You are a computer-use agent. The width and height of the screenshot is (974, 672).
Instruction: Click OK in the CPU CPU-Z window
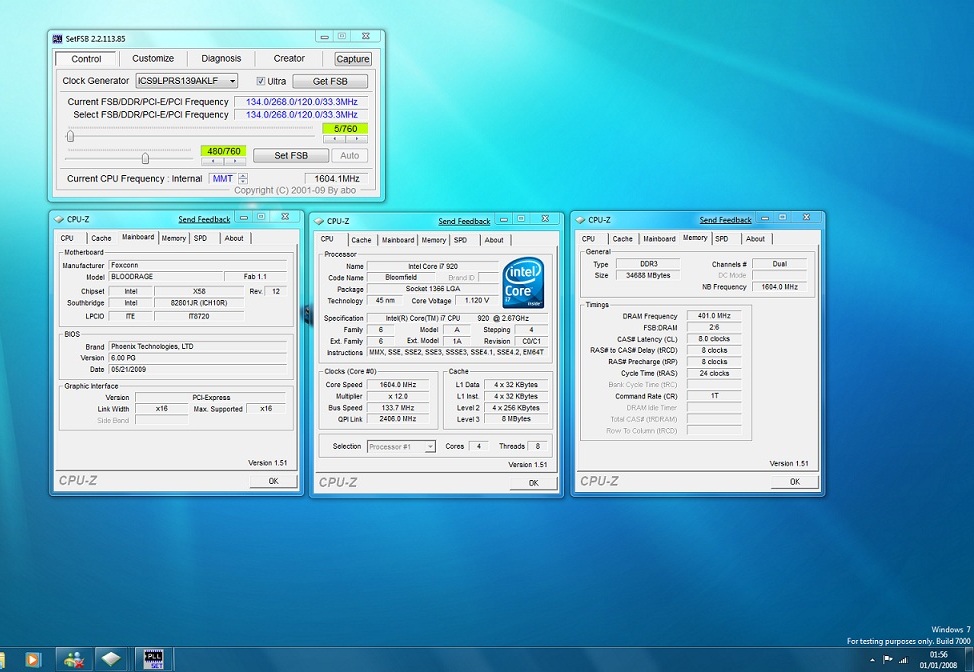tap(534, 483)
